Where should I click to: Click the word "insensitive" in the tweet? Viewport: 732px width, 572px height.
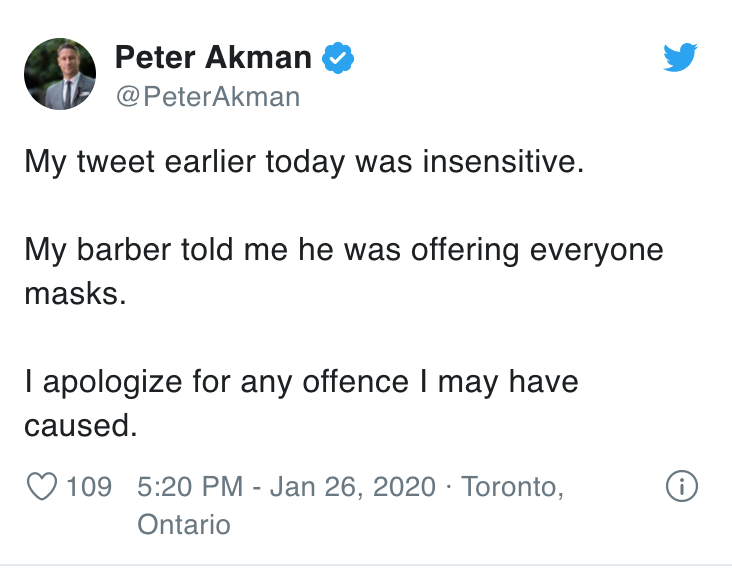coord(504,162)
